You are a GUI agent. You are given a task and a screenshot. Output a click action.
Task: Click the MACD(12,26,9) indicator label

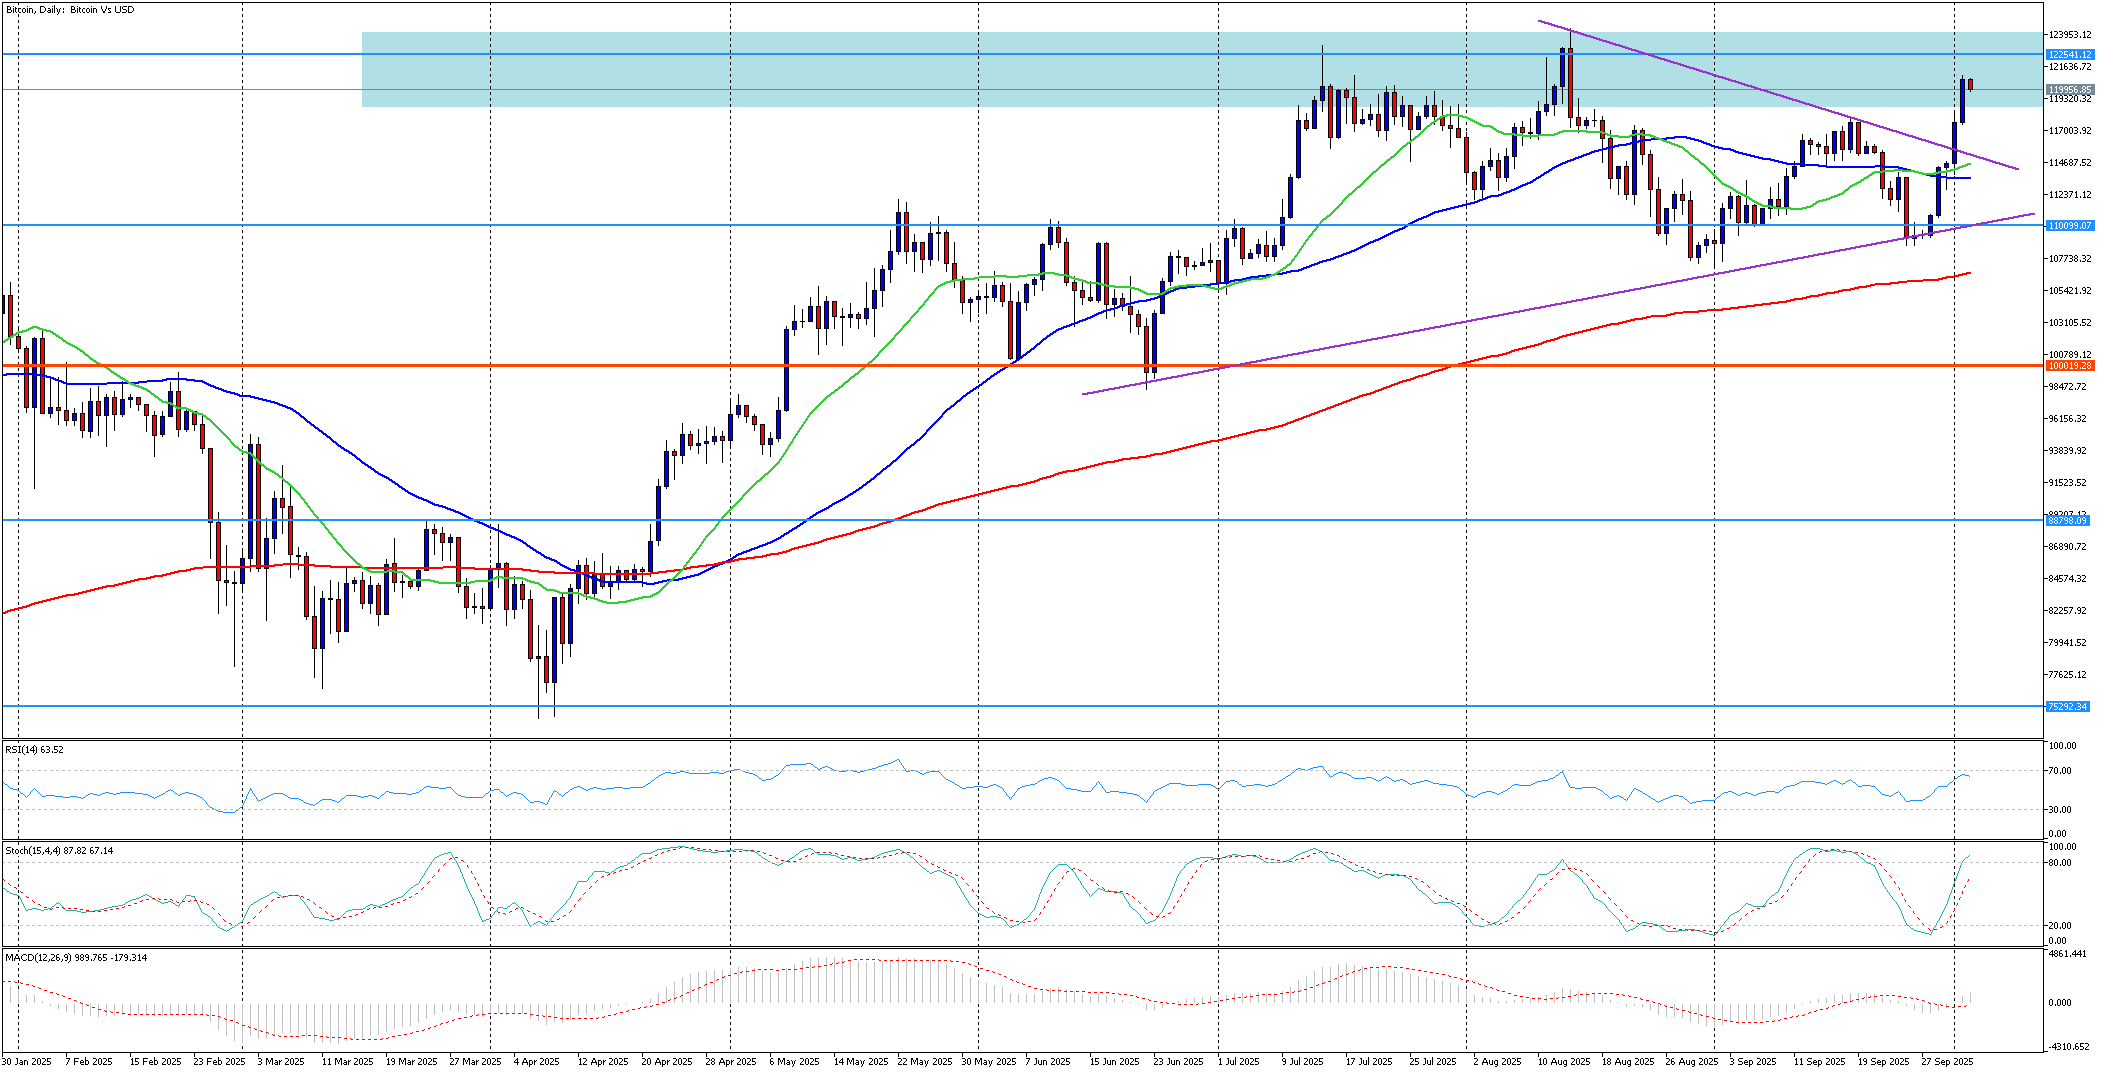[75, 958]
